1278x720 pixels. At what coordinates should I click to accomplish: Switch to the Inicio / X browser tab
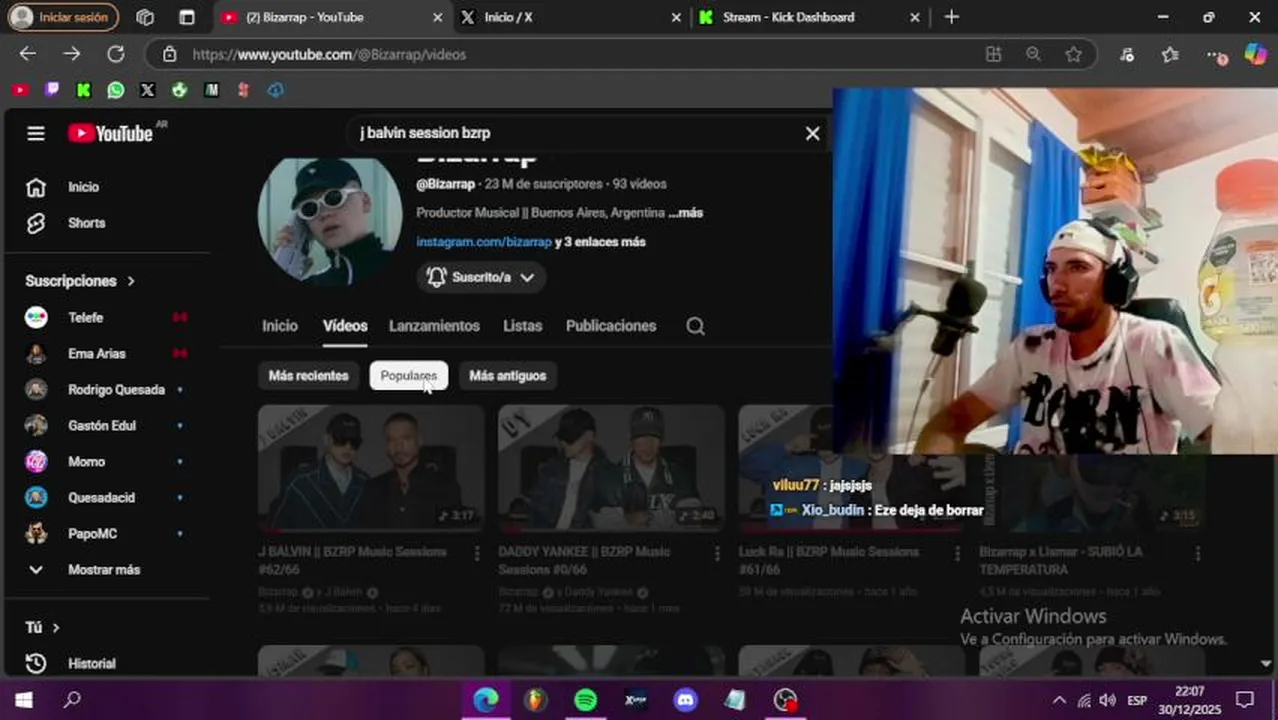point(570,17)
